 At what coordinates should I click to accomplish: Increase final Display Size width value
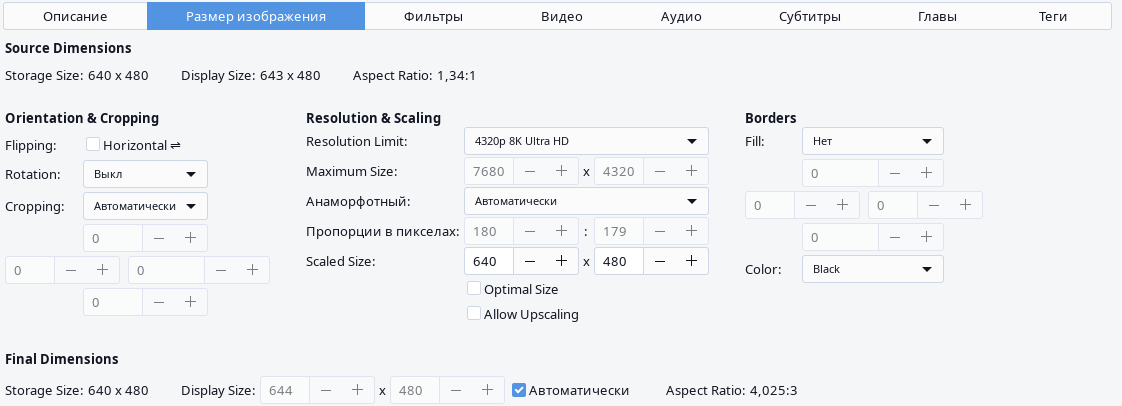358,390
